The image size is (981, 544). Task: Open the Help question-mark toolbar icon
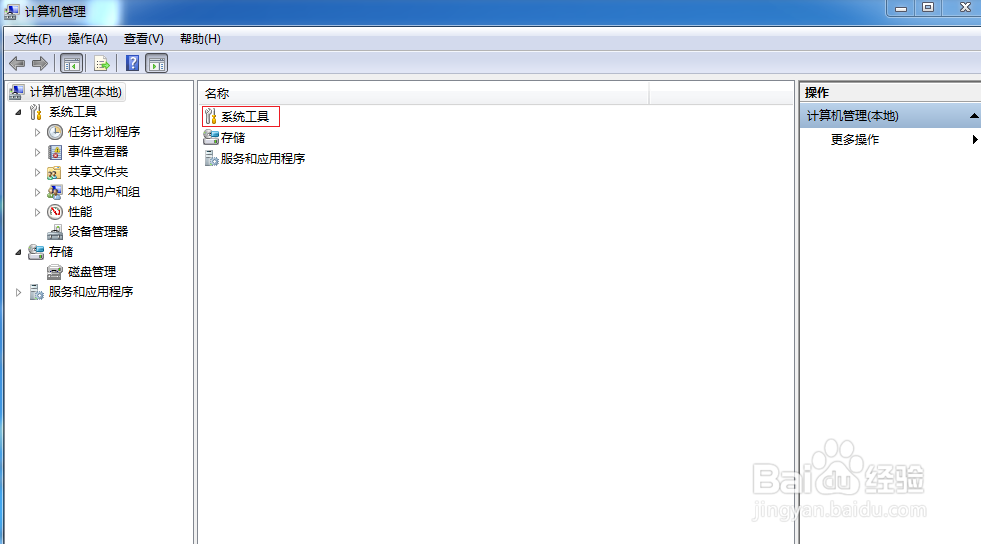(x=133, y=63)
